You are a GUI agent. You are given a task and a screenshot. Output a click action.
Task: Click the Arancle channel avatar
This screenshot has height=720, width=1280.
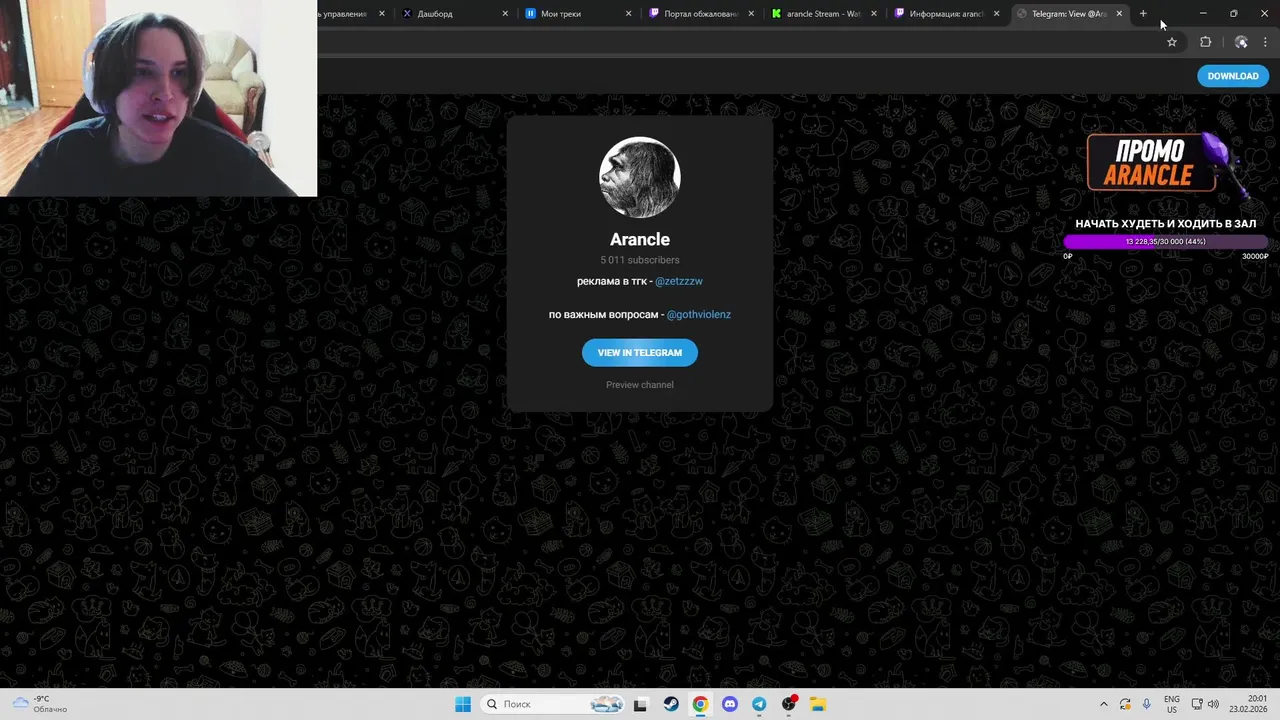point(640,177)
